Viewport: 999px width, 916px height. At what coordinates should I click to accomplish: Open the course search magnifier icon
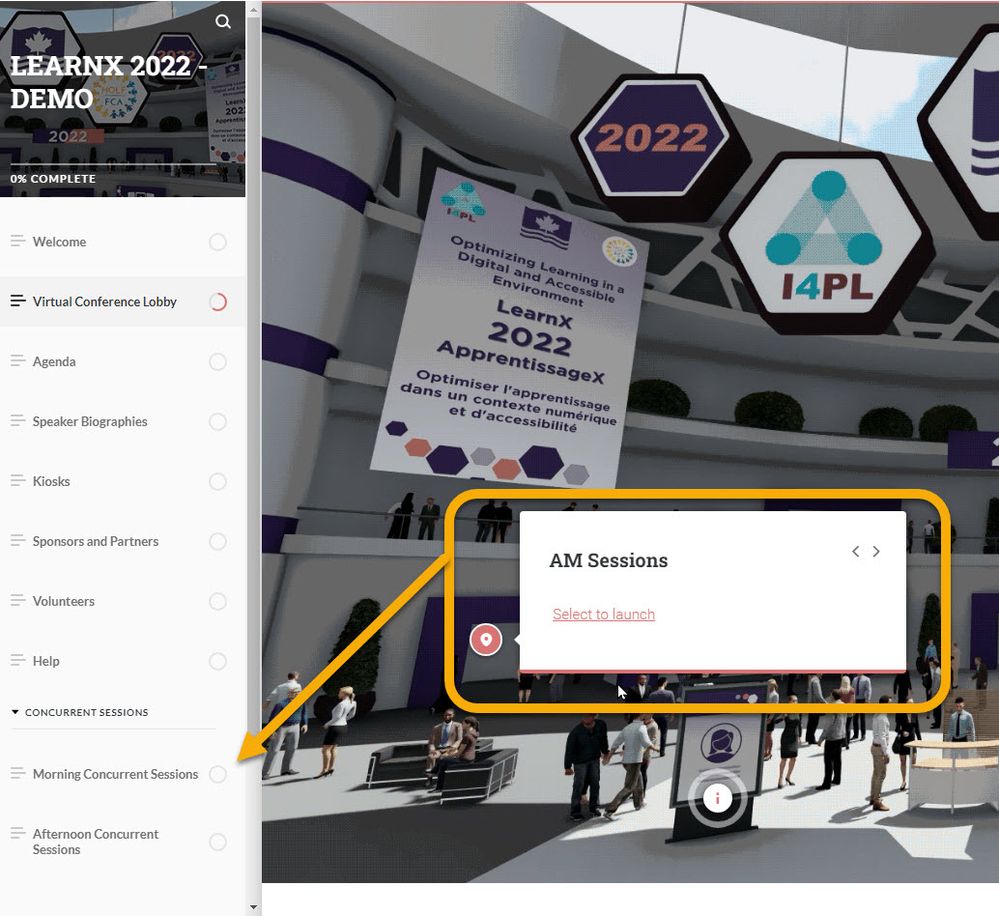[223, 22]
